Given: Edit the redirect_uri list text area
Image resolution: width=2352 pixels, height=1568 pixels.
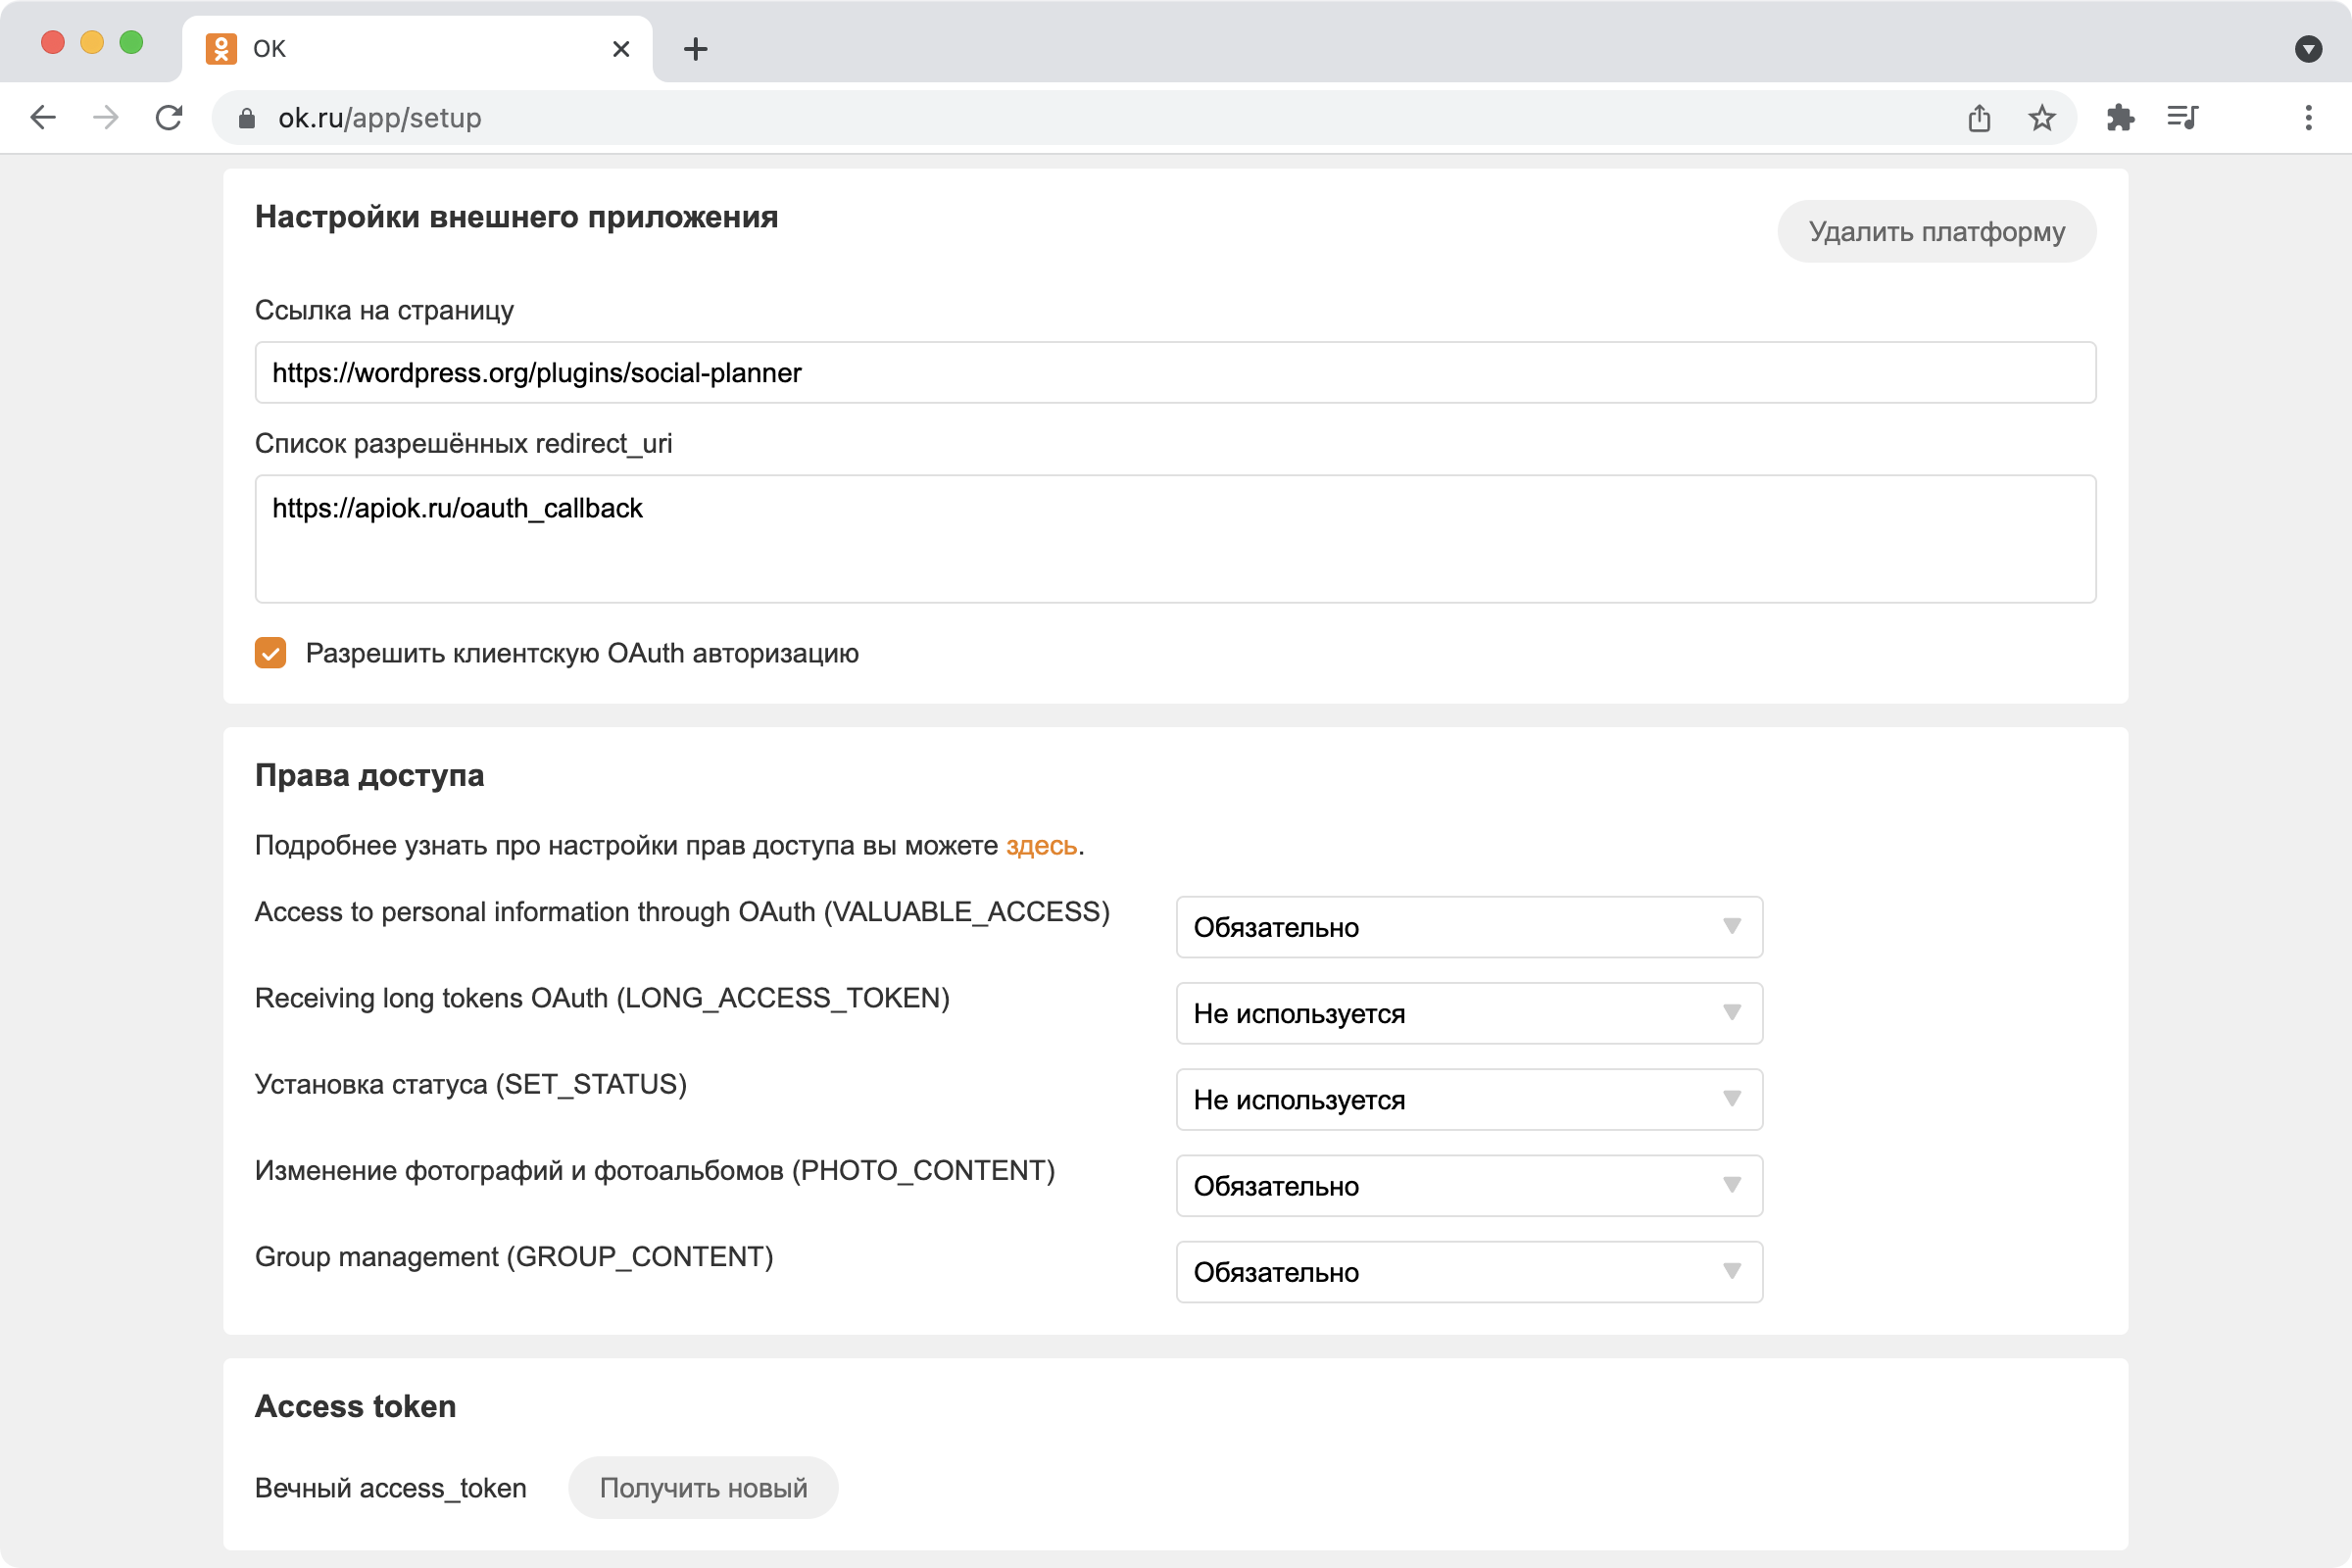Looking at the screenshot, I should [1175, 539].
